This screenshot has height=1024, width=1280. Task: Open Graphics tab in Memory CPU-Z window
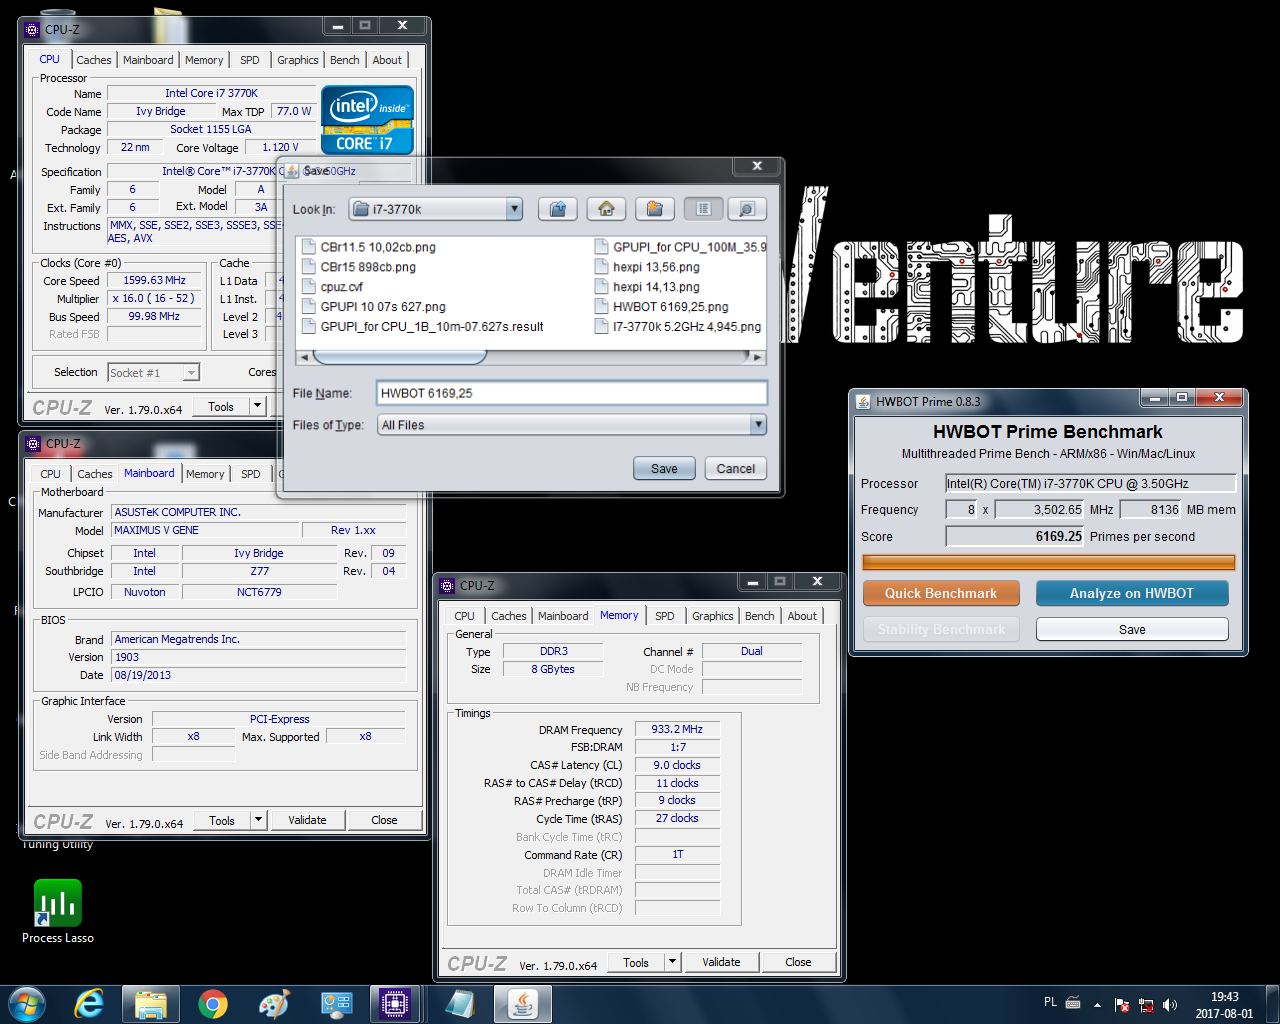click(712, 616)
